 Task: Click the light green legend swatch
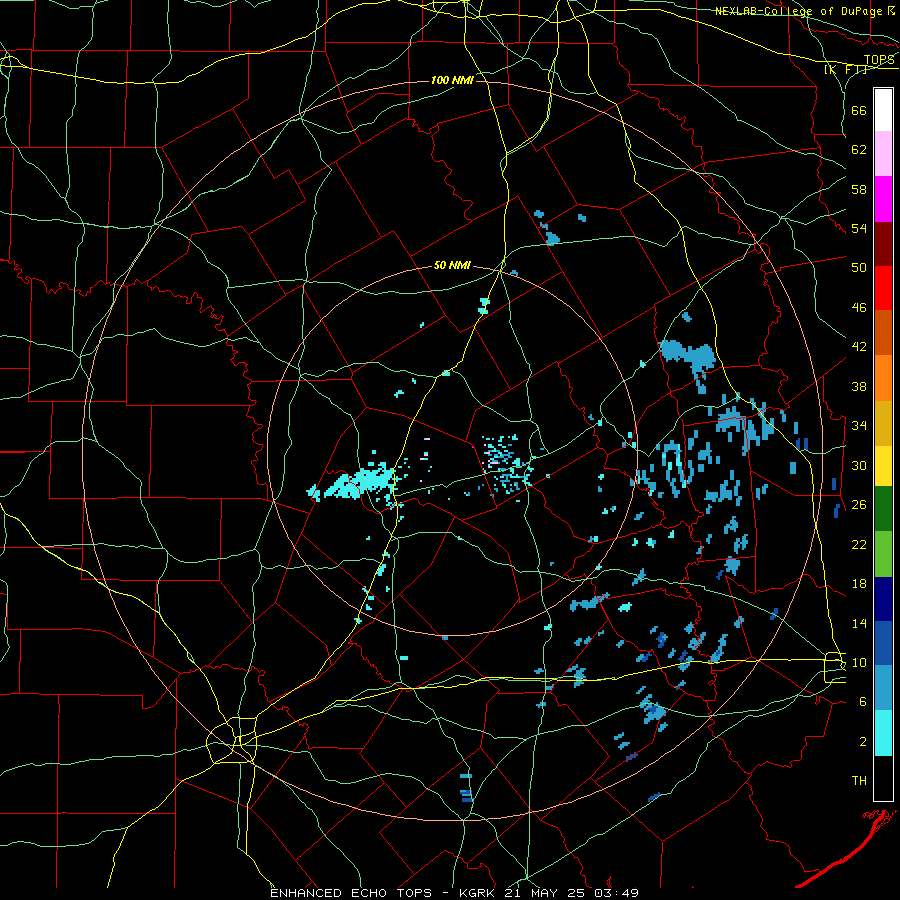point(883,554)
